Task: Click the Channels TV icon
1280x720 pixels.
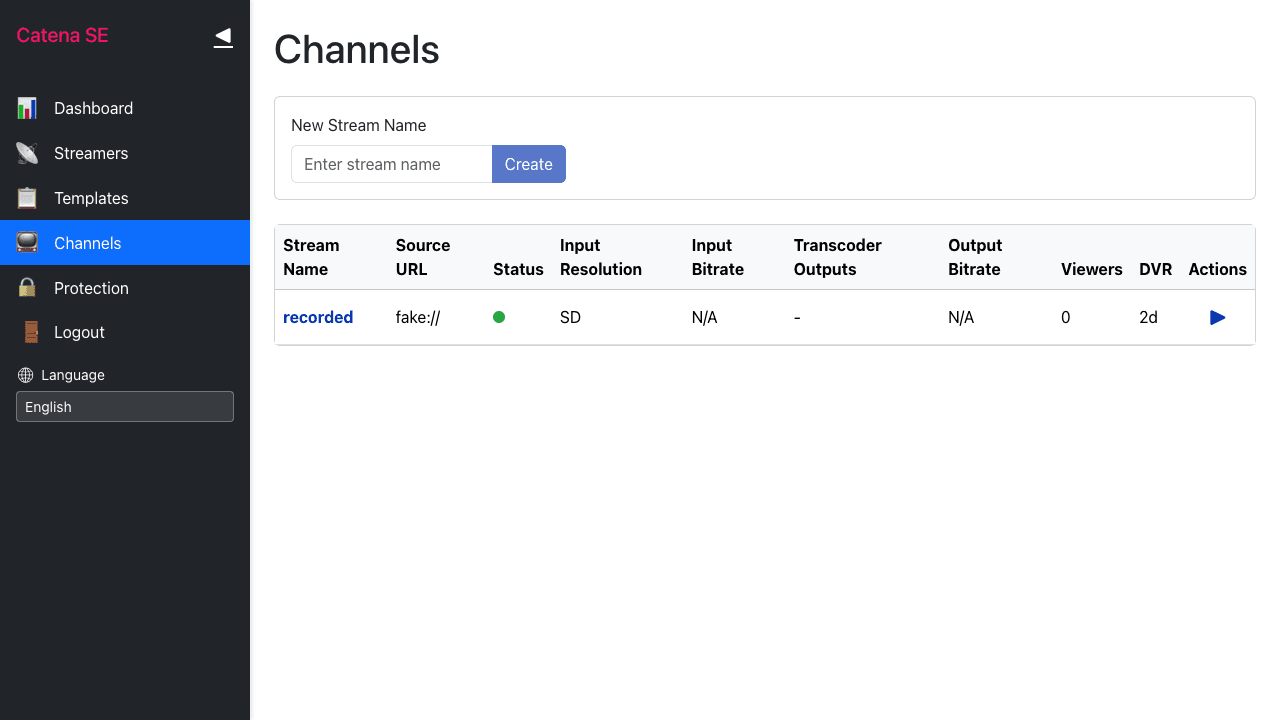Action: [26, 243]
